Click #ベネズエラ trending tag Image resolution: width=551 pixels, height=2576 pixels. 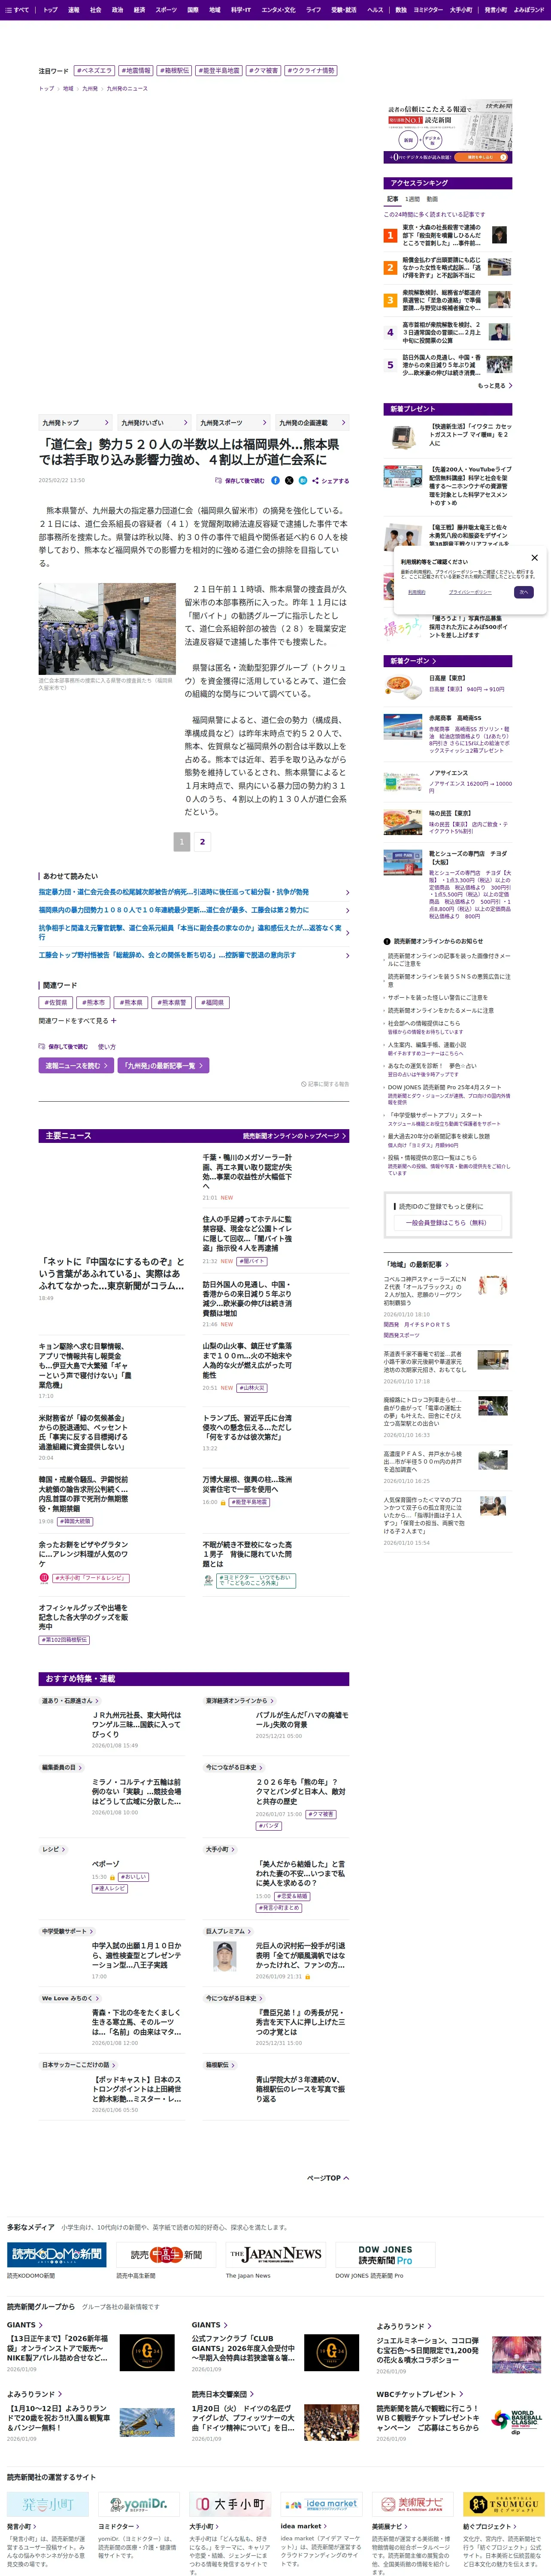(95, 71)
